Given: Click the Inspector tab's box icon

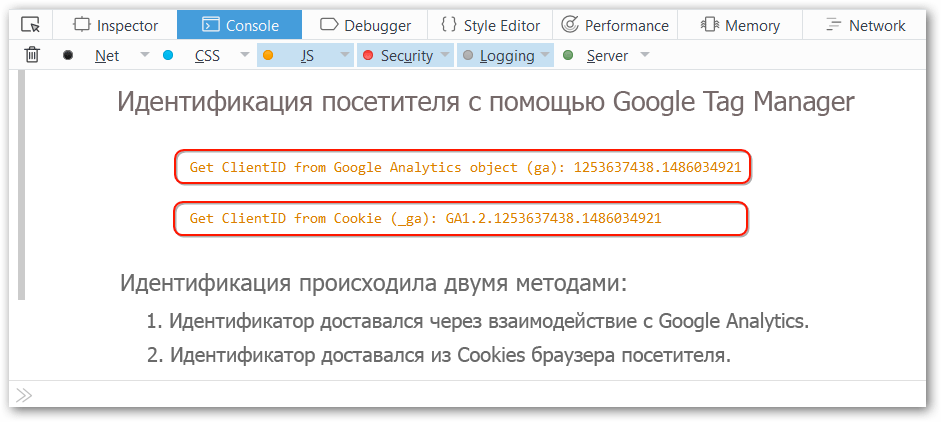Looking at the screenshot, I should (81, 25).
